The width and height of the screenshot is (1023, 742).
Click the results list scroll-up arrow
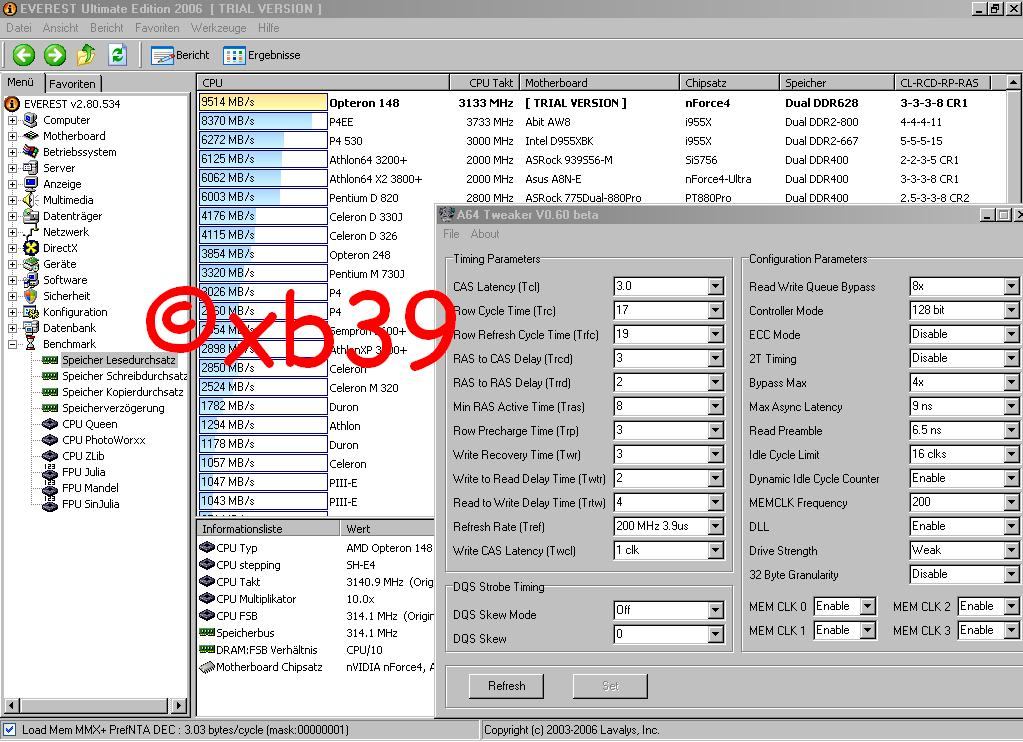[1013, 83]
